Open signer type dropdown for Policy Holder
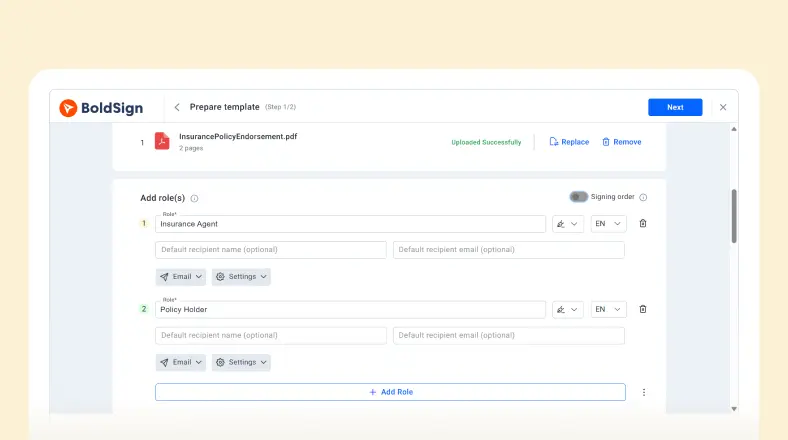This screenshot has width=788, height=440. tap(568, 309)
